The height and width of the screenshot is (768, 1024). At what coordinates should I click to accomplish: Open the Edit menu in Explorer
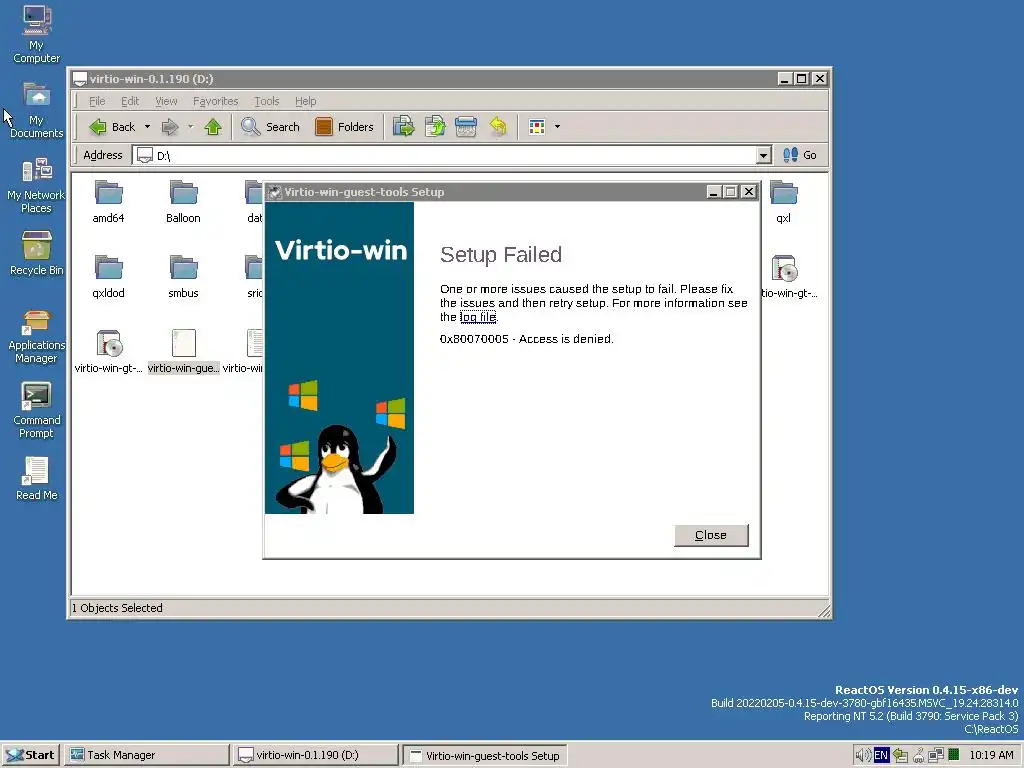pyautogui.click(x=129, y=101)
